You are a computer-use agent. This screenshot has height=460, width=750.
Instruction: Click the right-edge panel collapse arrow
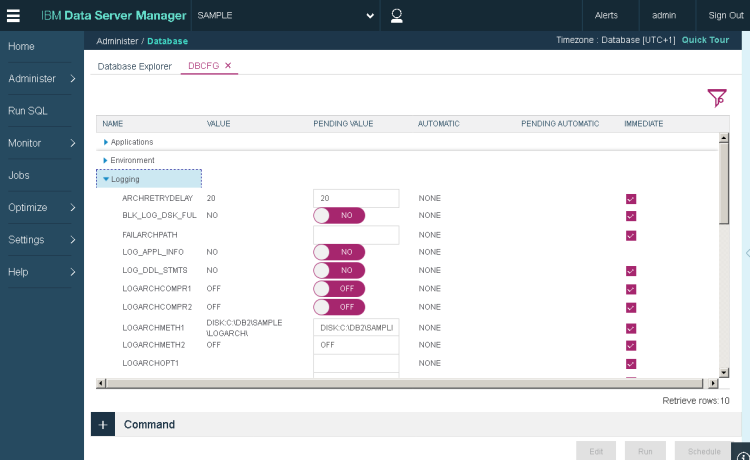746,253
